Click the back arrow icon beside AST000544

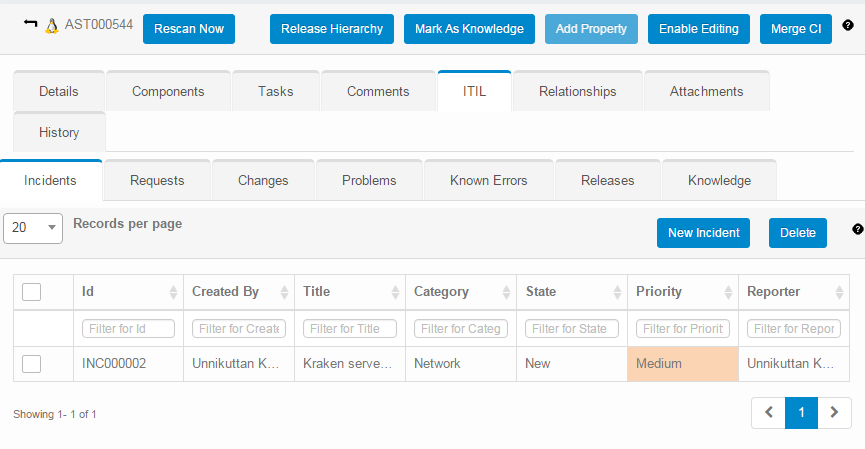[30, 27]
